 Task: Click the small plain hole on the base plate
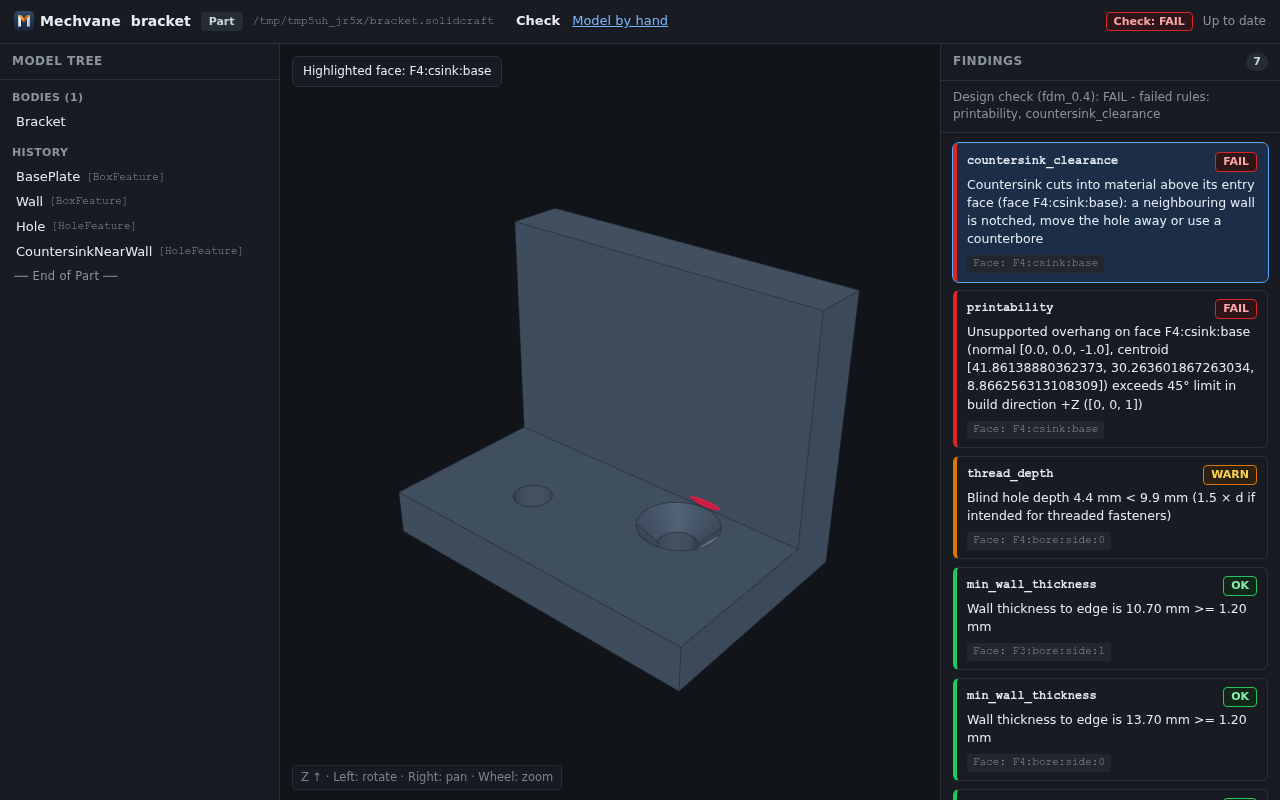533,496
